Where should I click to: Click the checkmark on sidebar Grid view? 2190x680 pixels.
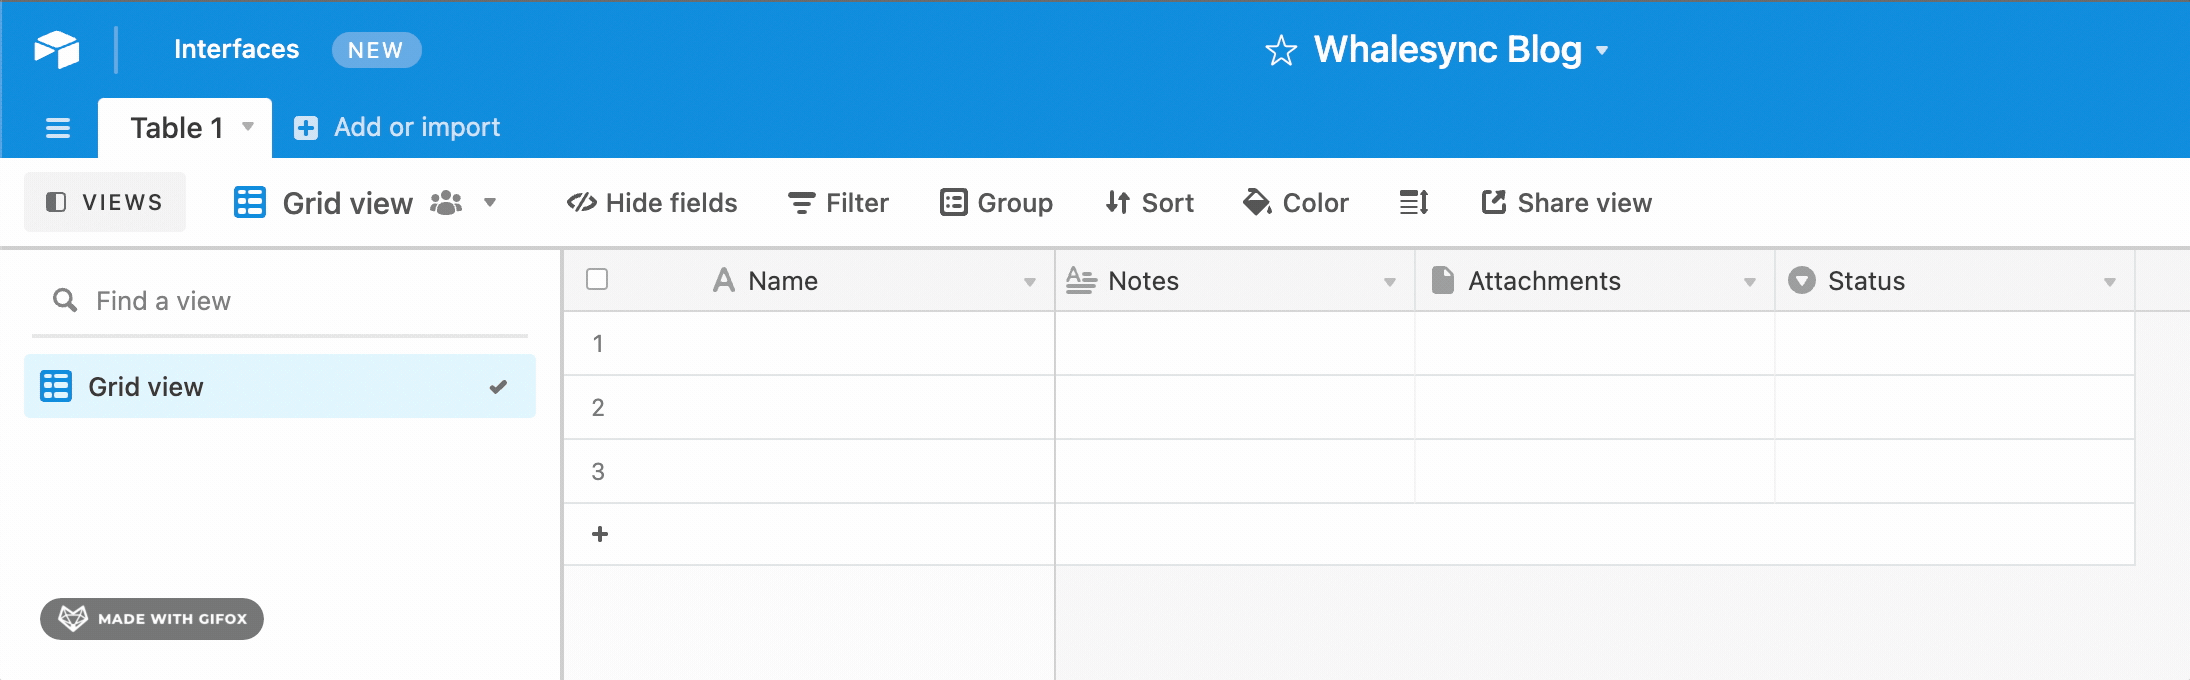(x=498, y=386)
